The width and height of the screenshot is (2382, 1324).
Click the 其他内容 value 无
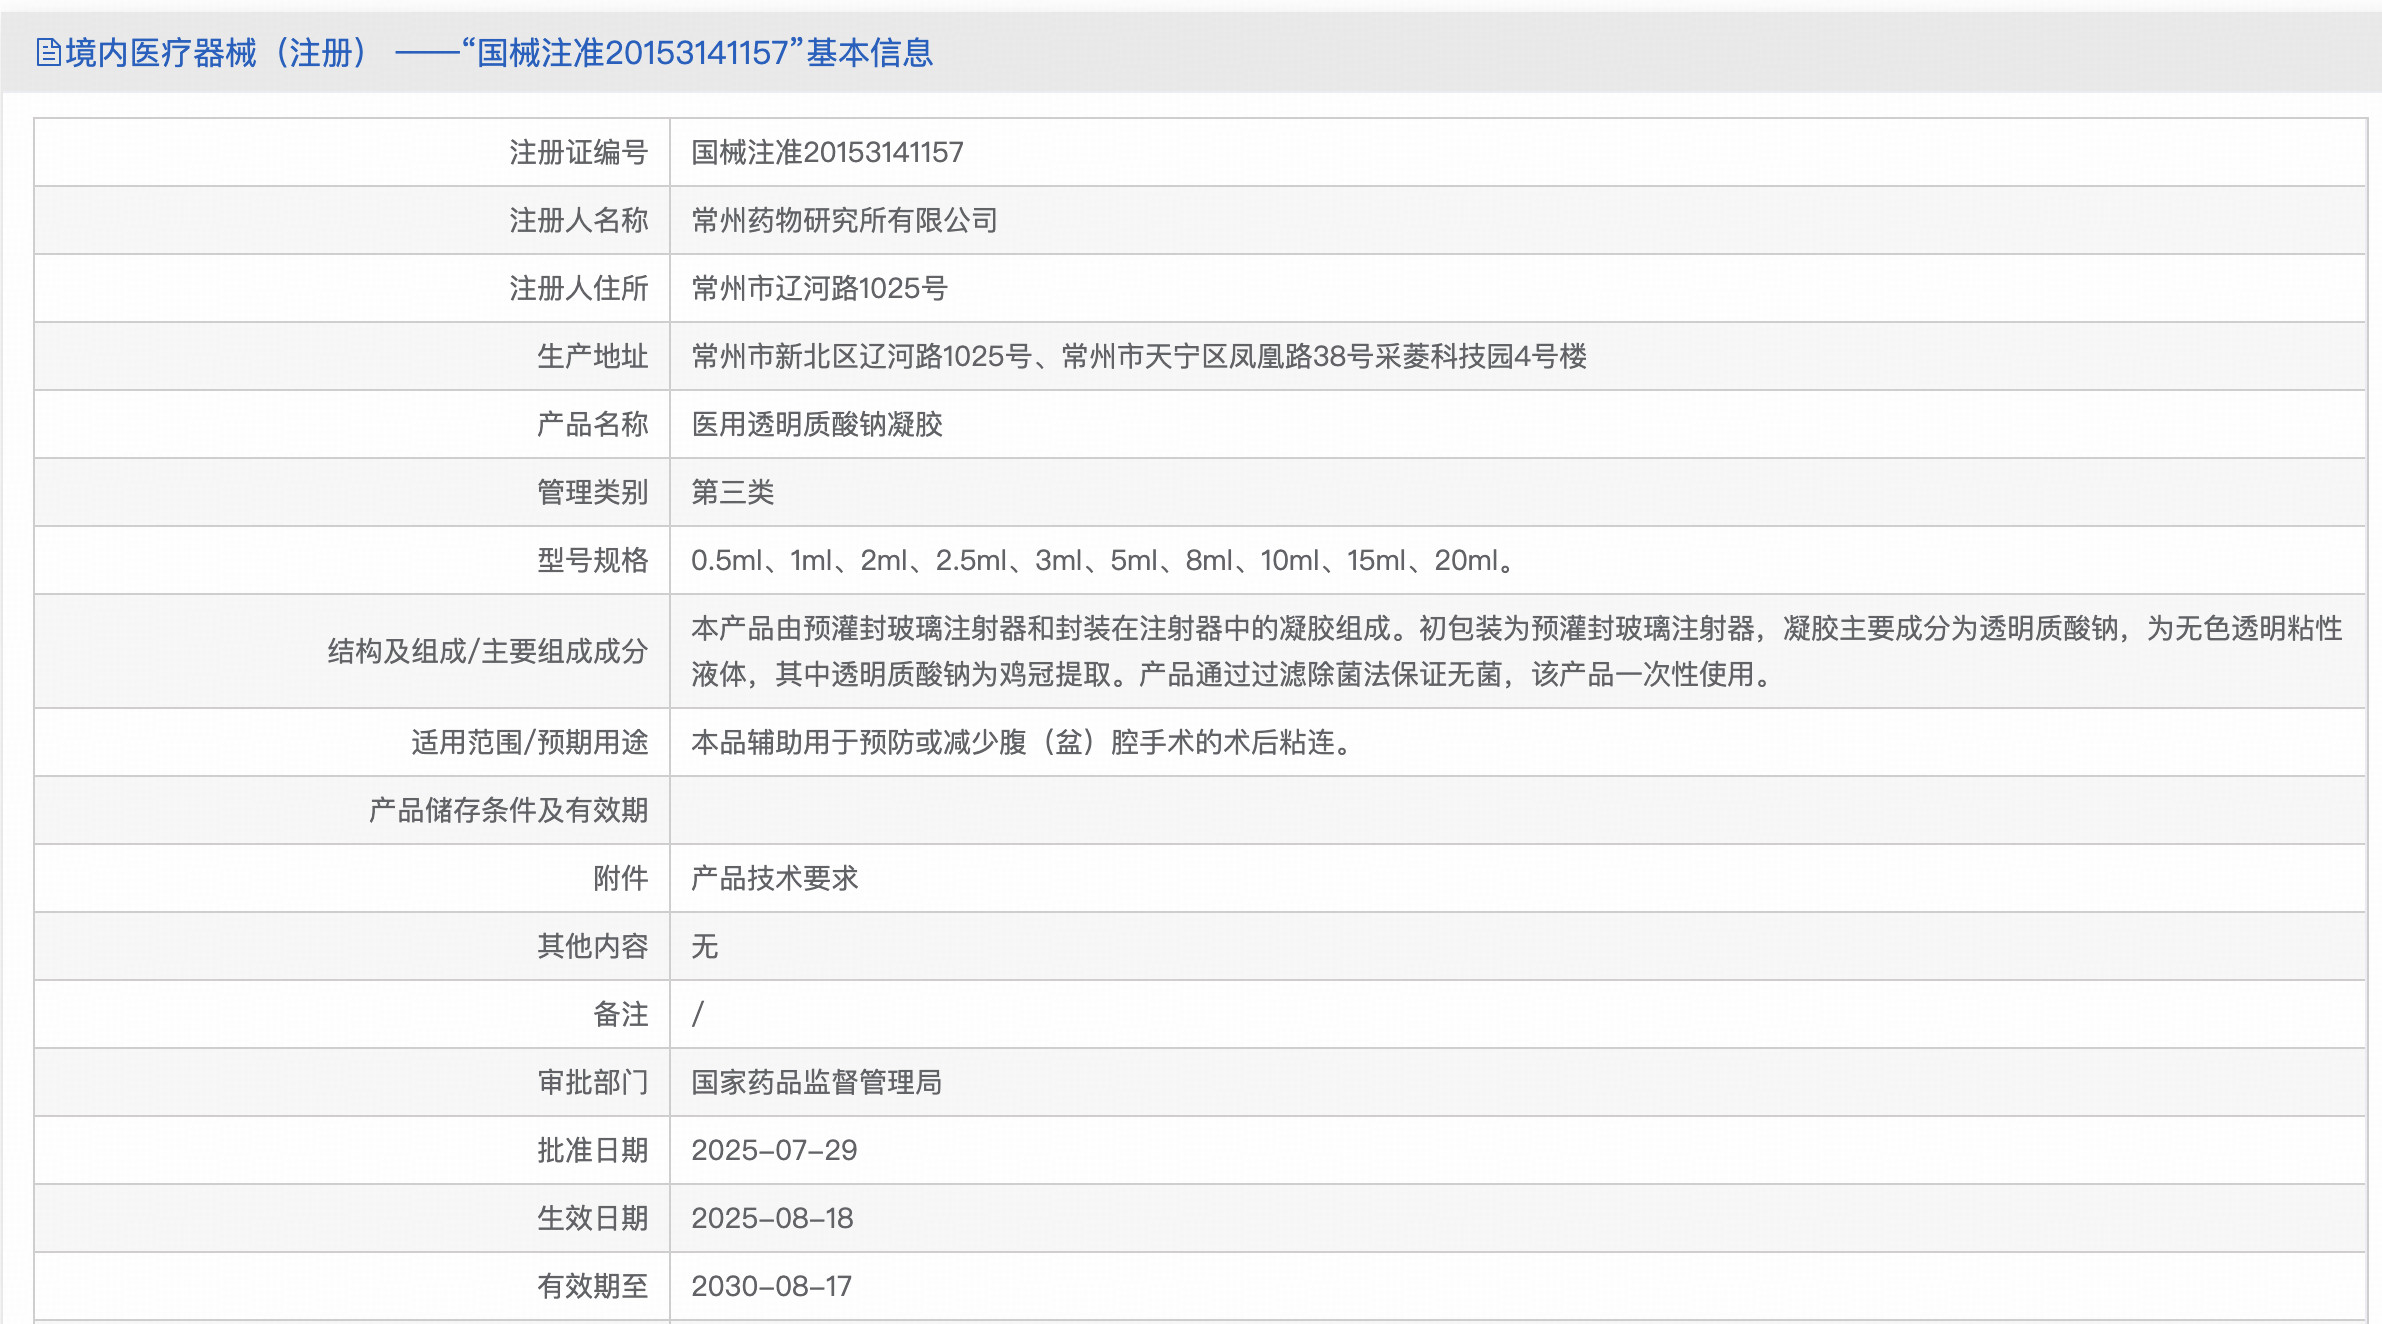[x=704, y=946]
